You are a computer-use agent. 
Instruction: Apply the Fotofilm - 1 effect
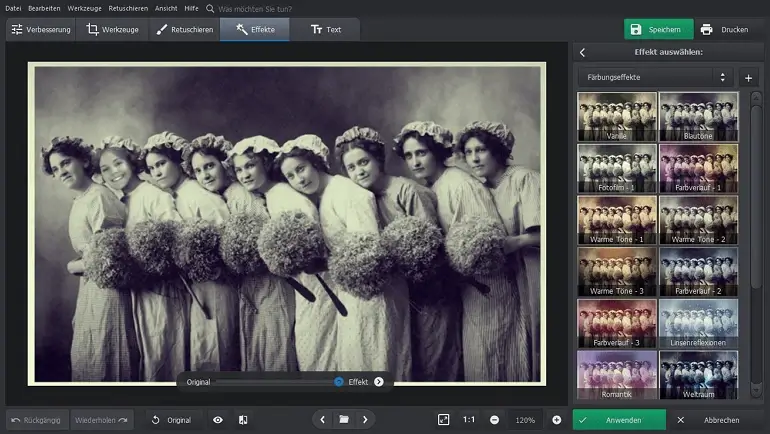[x=617, y=168]
